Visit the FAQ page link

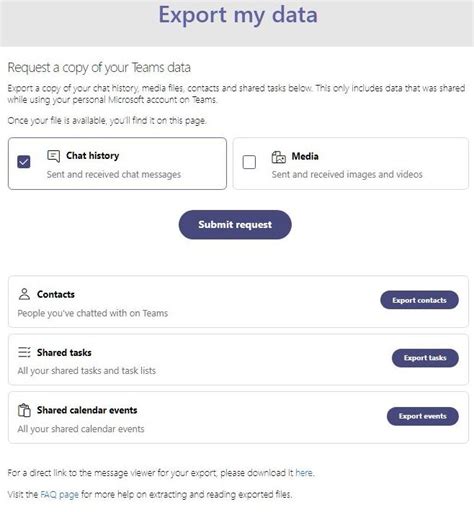[60, 494]
